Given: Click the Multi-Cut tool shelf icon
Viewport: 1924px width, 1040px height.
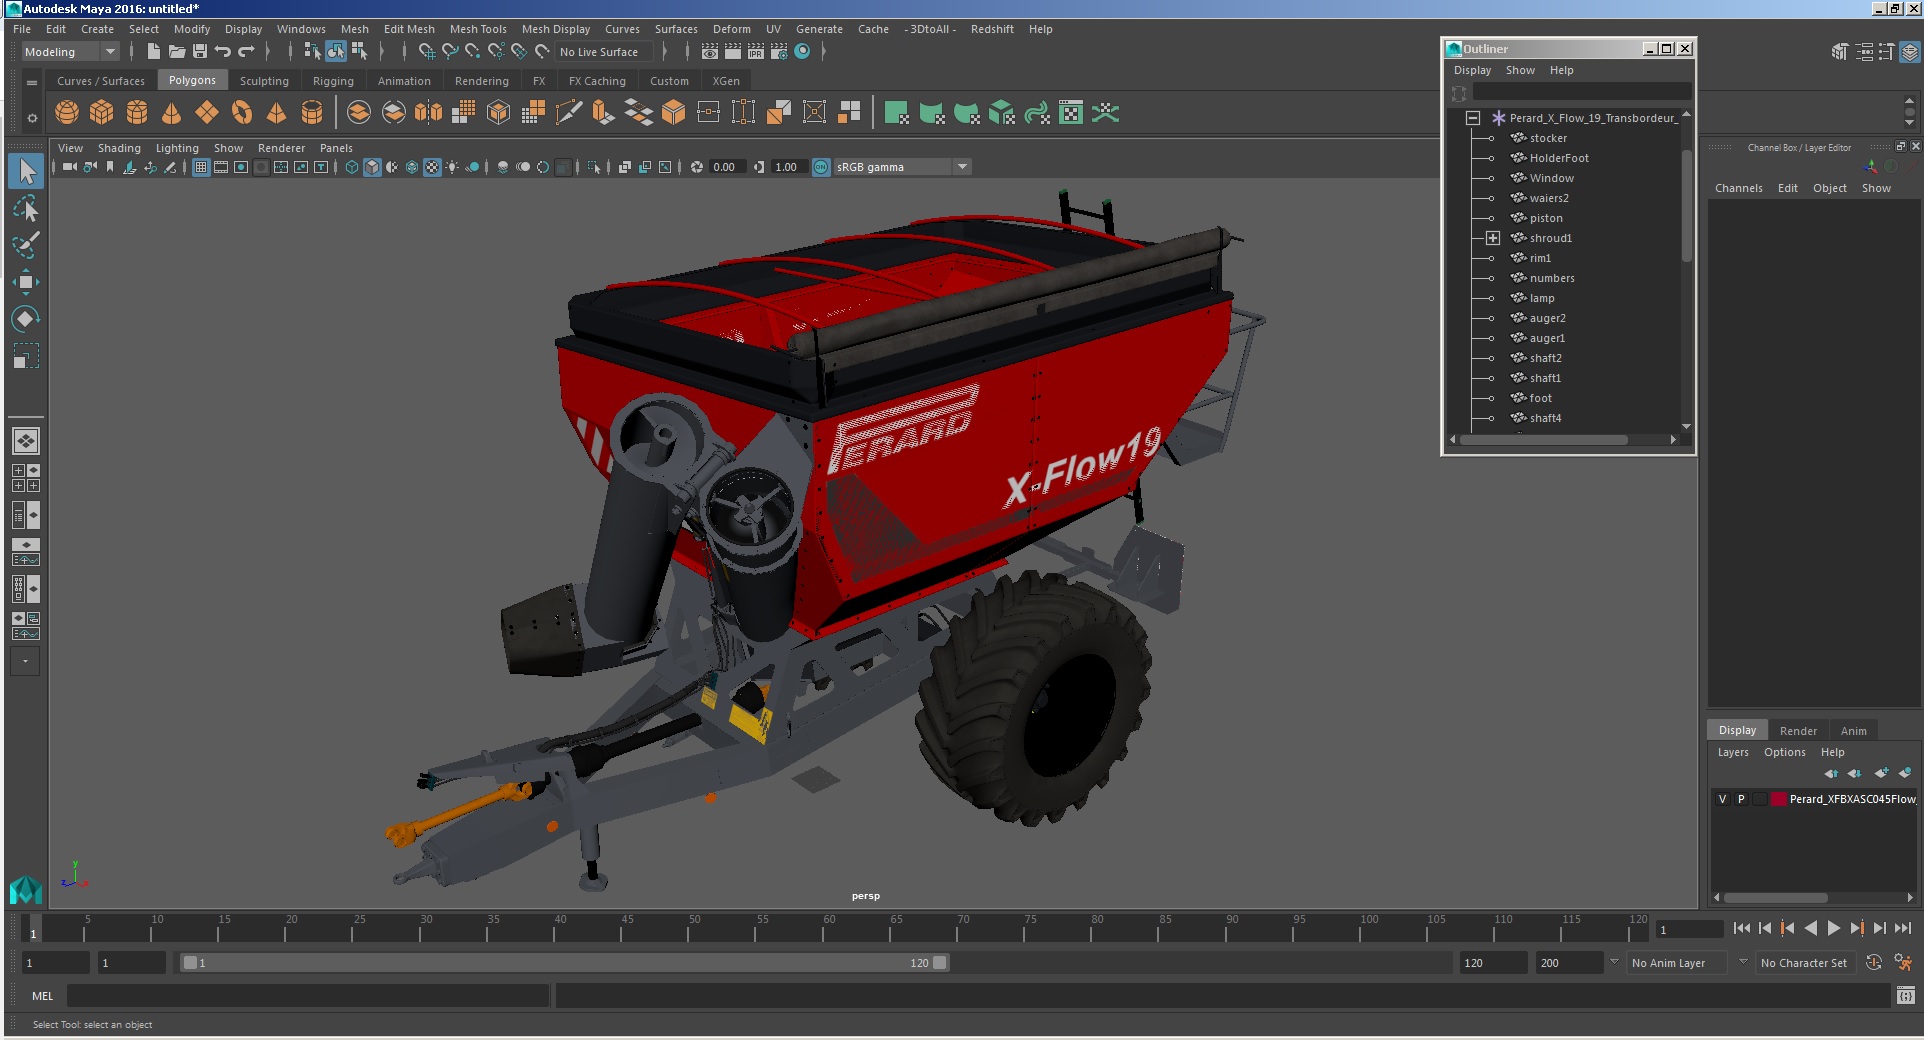Looking at the screenshot, I should pos(568,113).
